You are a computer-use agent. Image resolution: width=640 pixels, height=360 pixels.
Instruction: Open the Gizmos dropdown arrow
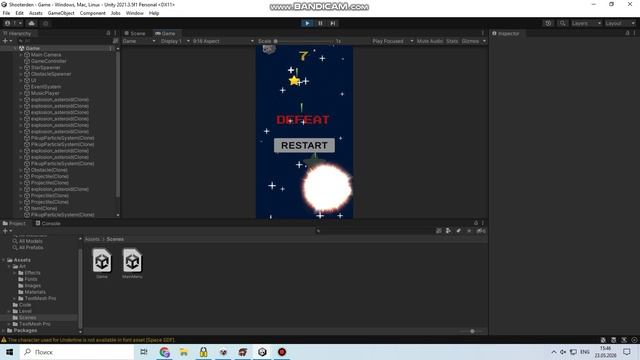484,41
